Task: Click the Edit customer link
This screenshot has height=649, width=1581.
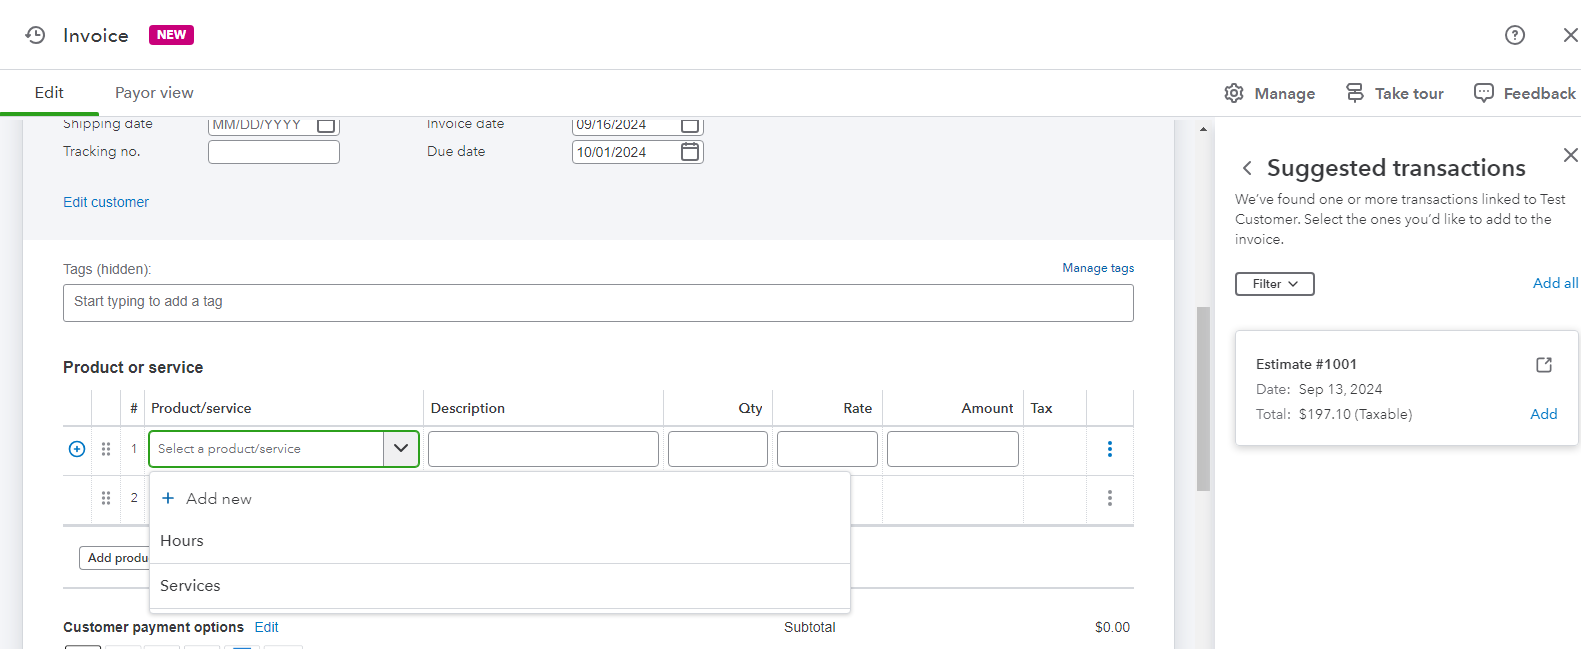Action: (106, 202)
